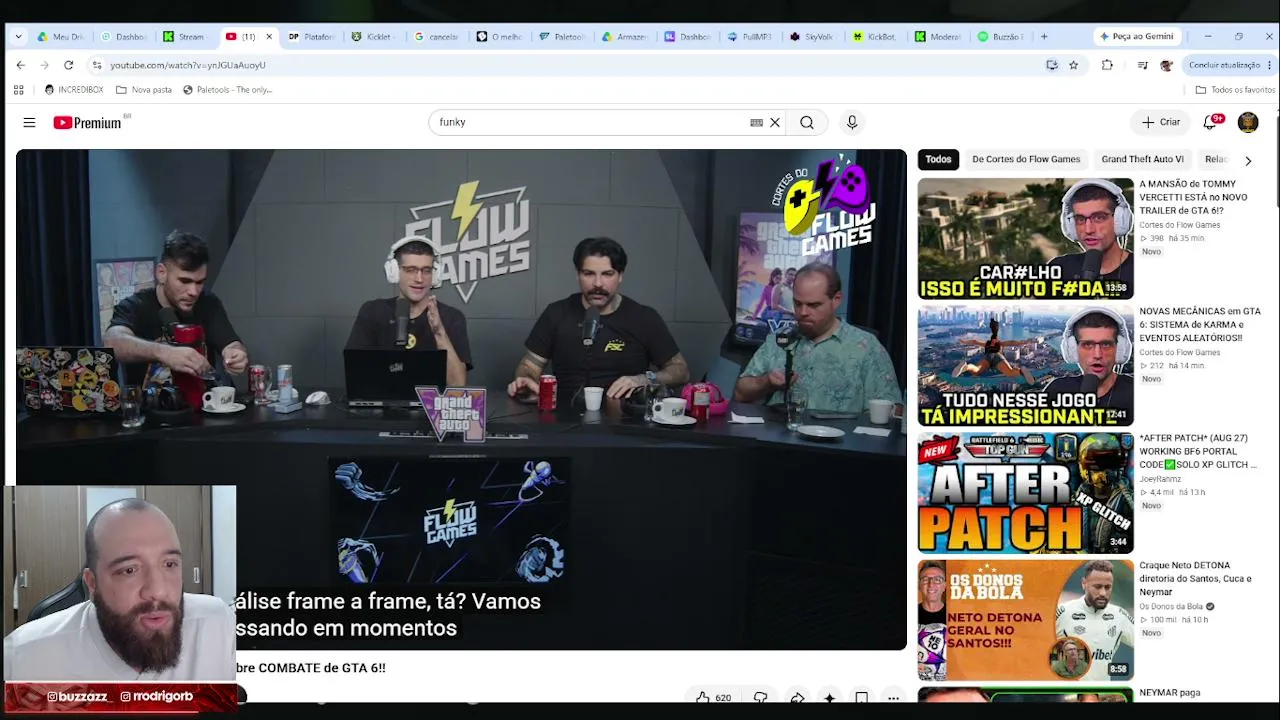Screen dimensions: 1280x720
Task: Focus the browser address bar URL
Action: coord(187,65)
